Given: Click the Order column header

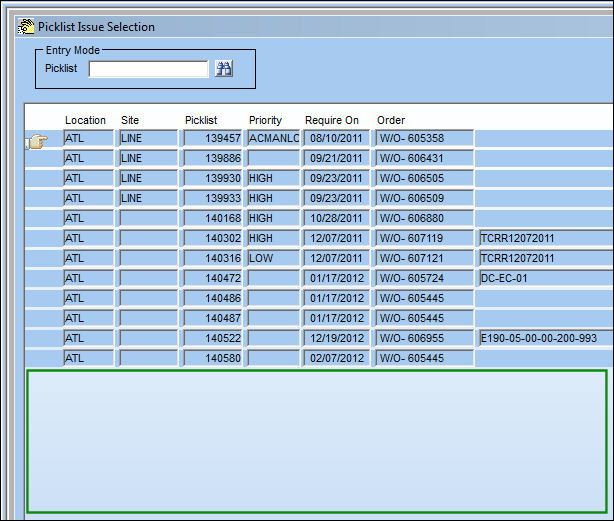Looking at the screenshot, I should click(391, 120).
